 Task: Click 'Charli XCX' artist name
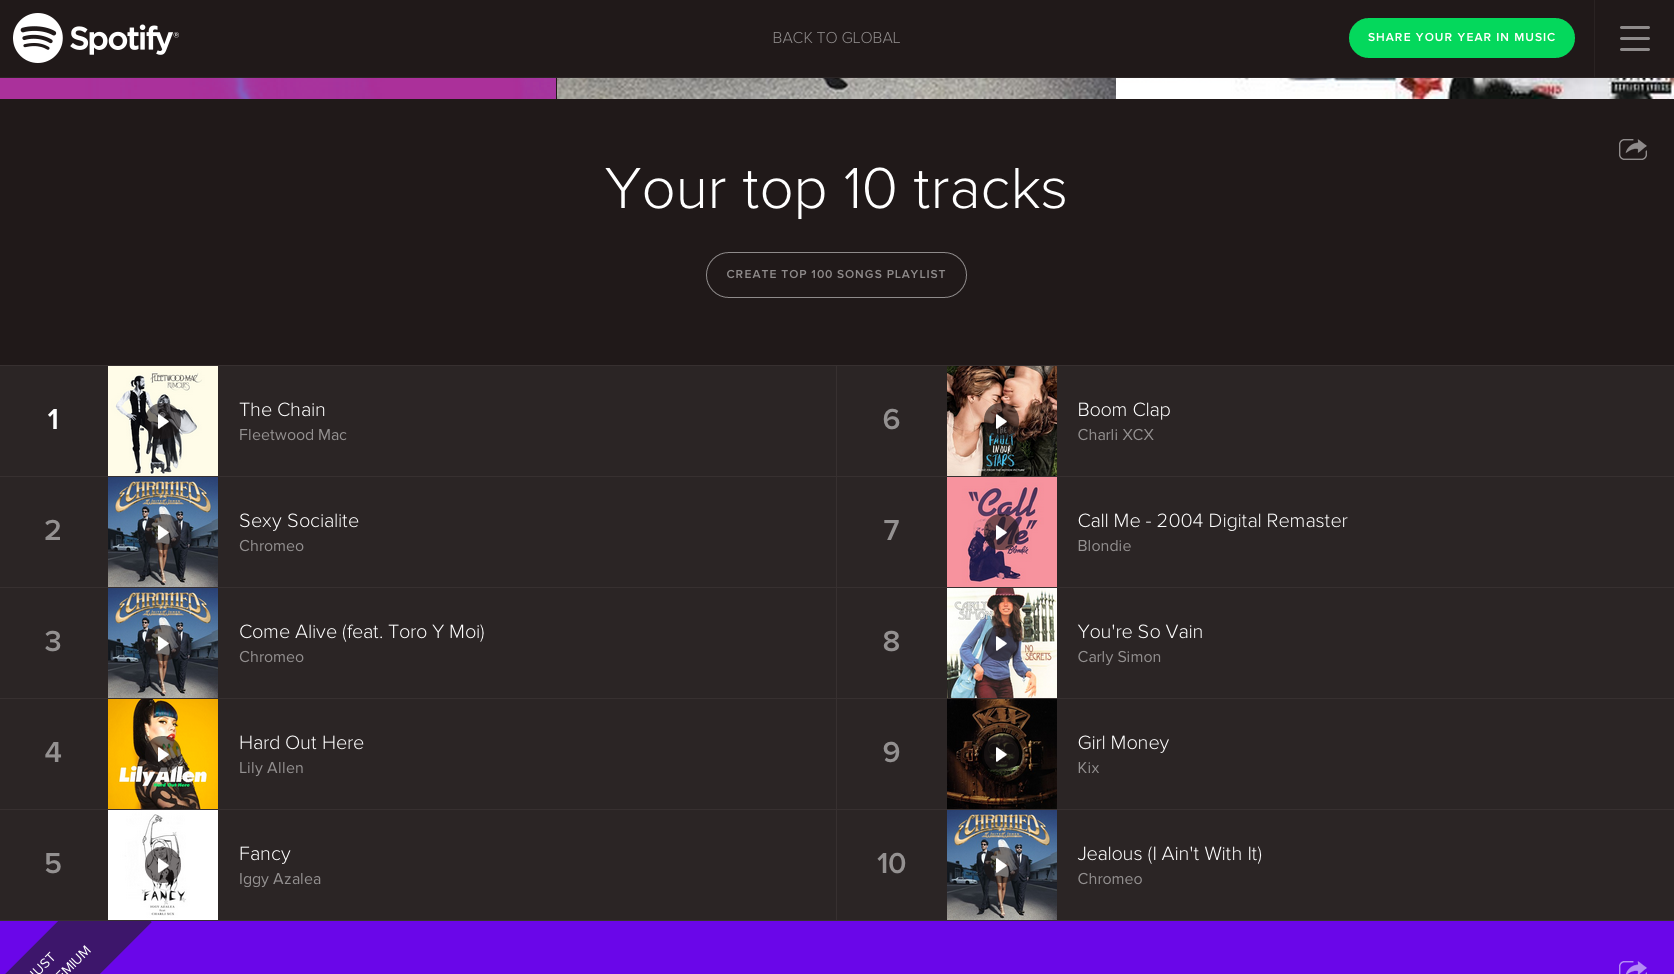1116,435
